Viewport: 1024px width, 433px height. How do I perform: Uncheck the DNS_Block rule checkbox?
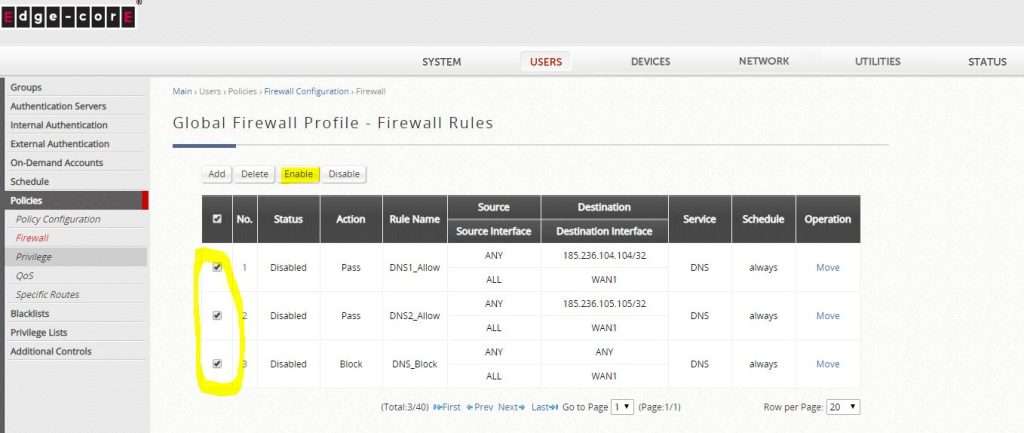pyautogui.click(x=217, y=363)
